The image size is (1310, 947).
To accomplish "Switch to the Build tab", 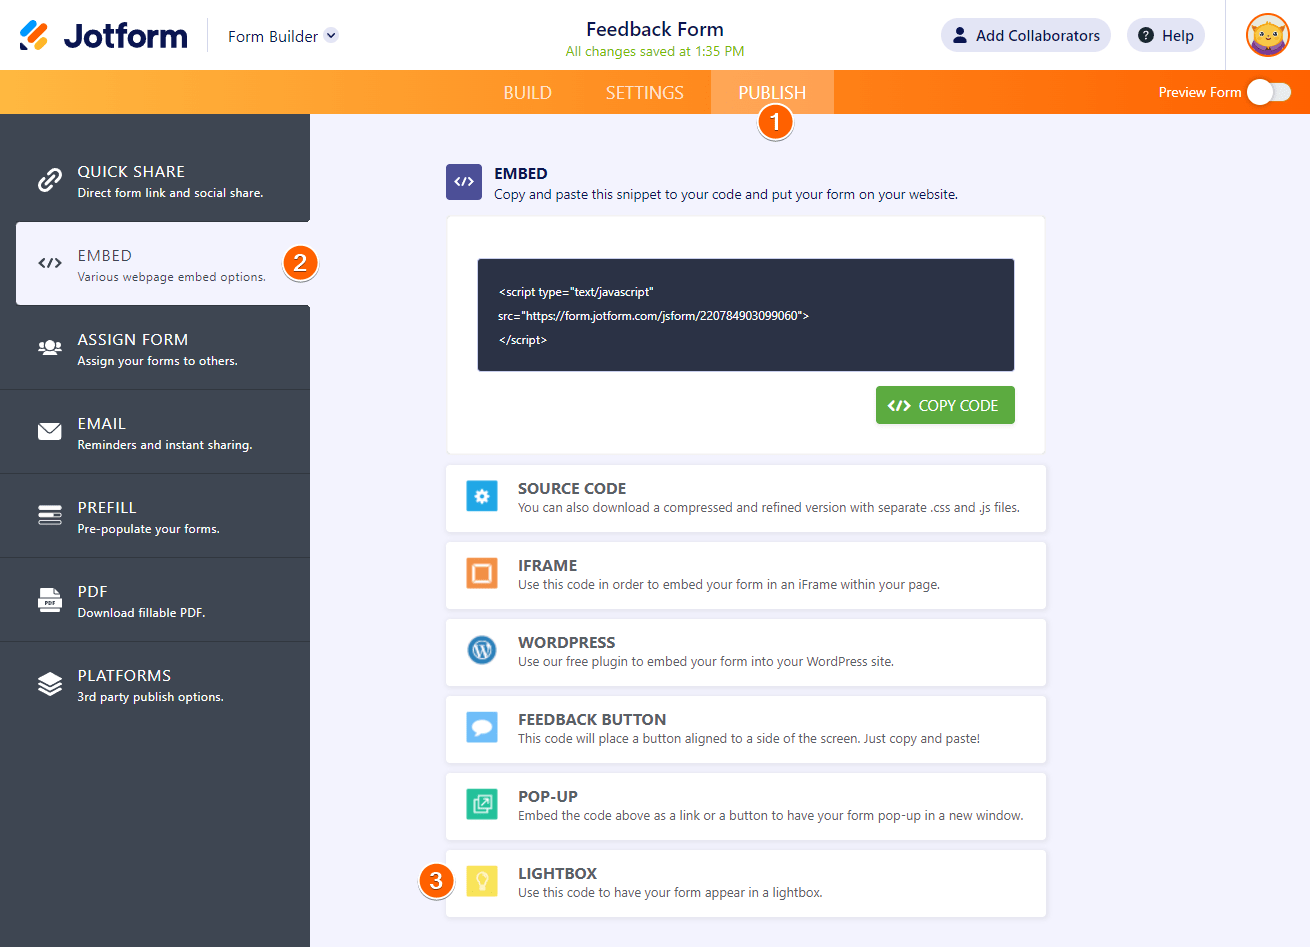I will tap(528, 92).
